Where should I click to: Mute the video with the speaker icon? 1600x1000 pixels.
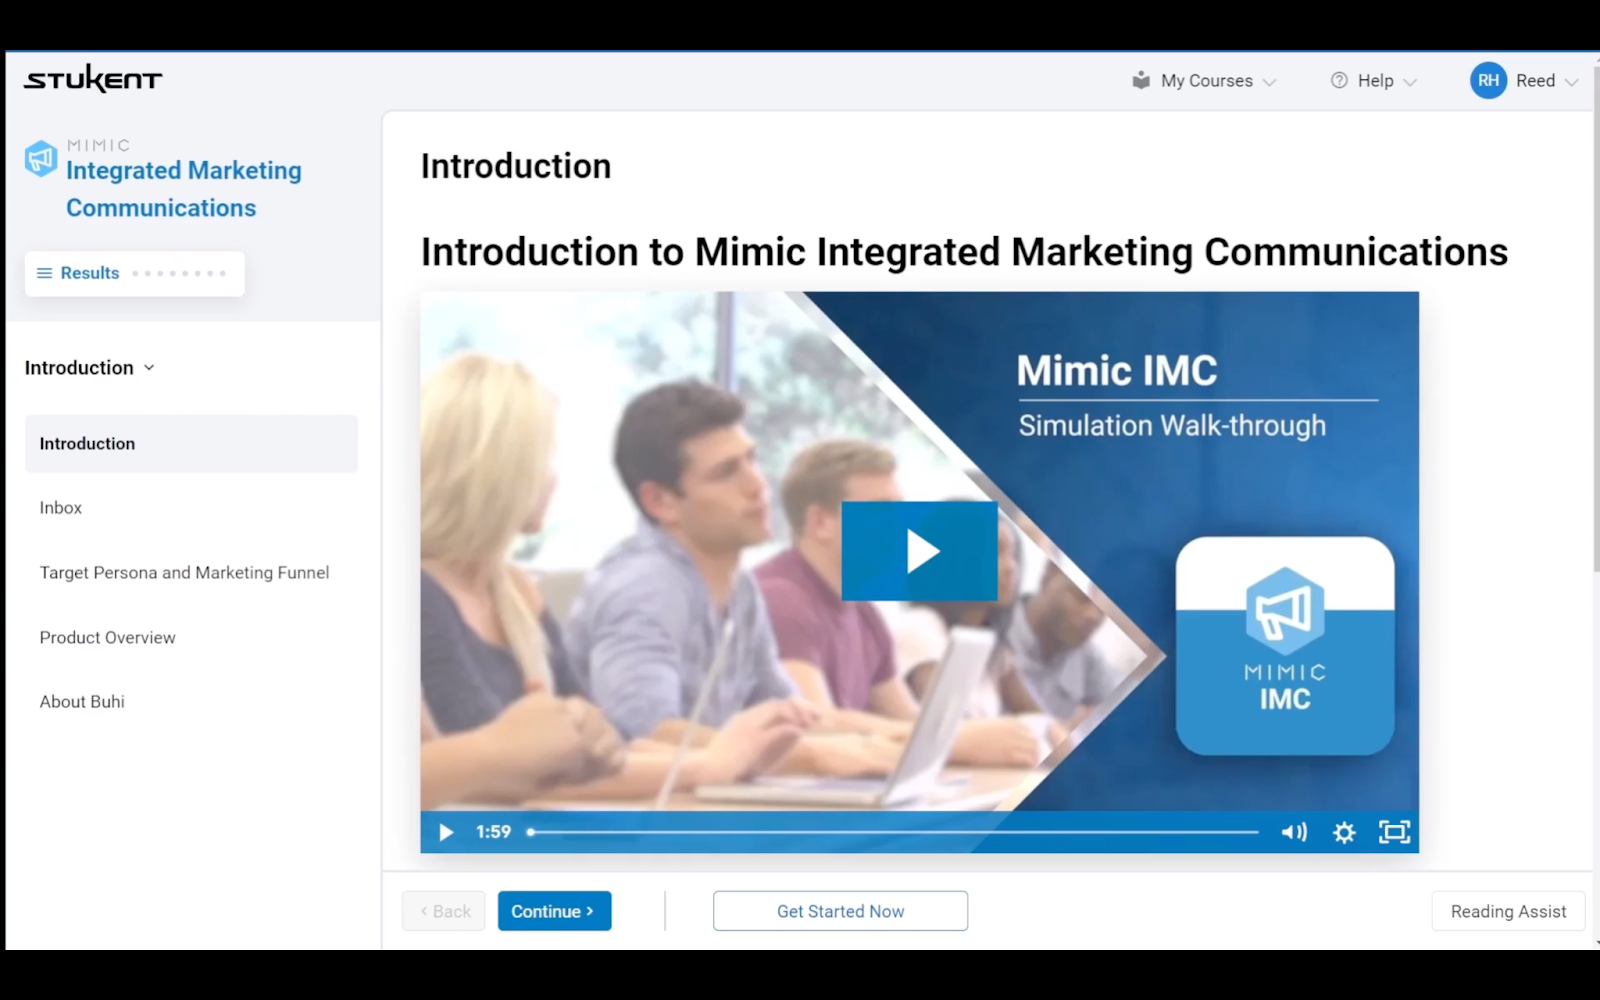[x=1294, y=832]
